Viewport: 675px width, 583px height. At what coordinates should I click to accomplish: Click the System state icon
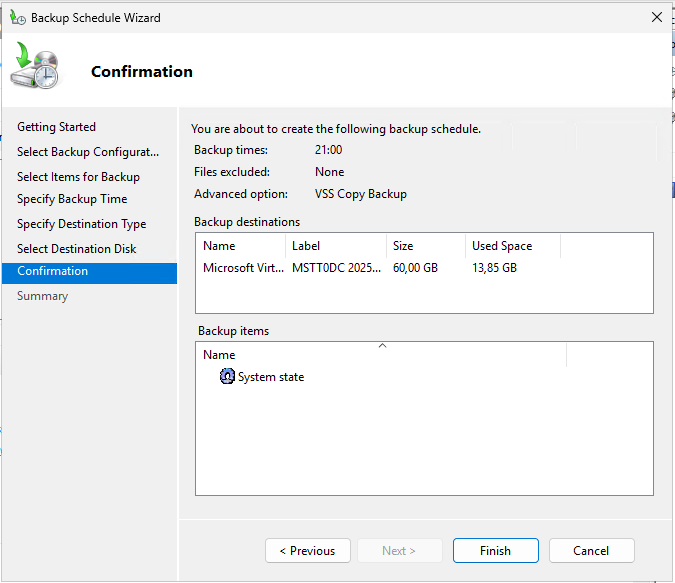(228, 377)
